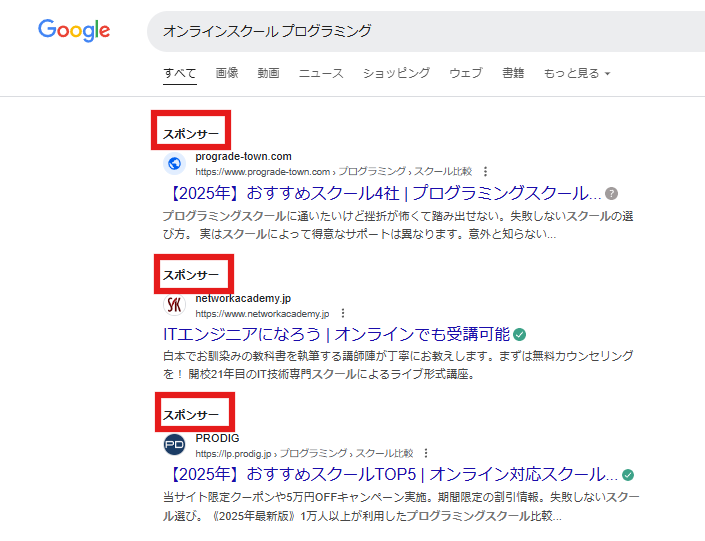Viewport: 705px width, 541px height.
Task: Click the スポンサー label above prograde-town.com
Action: [191, 134]
